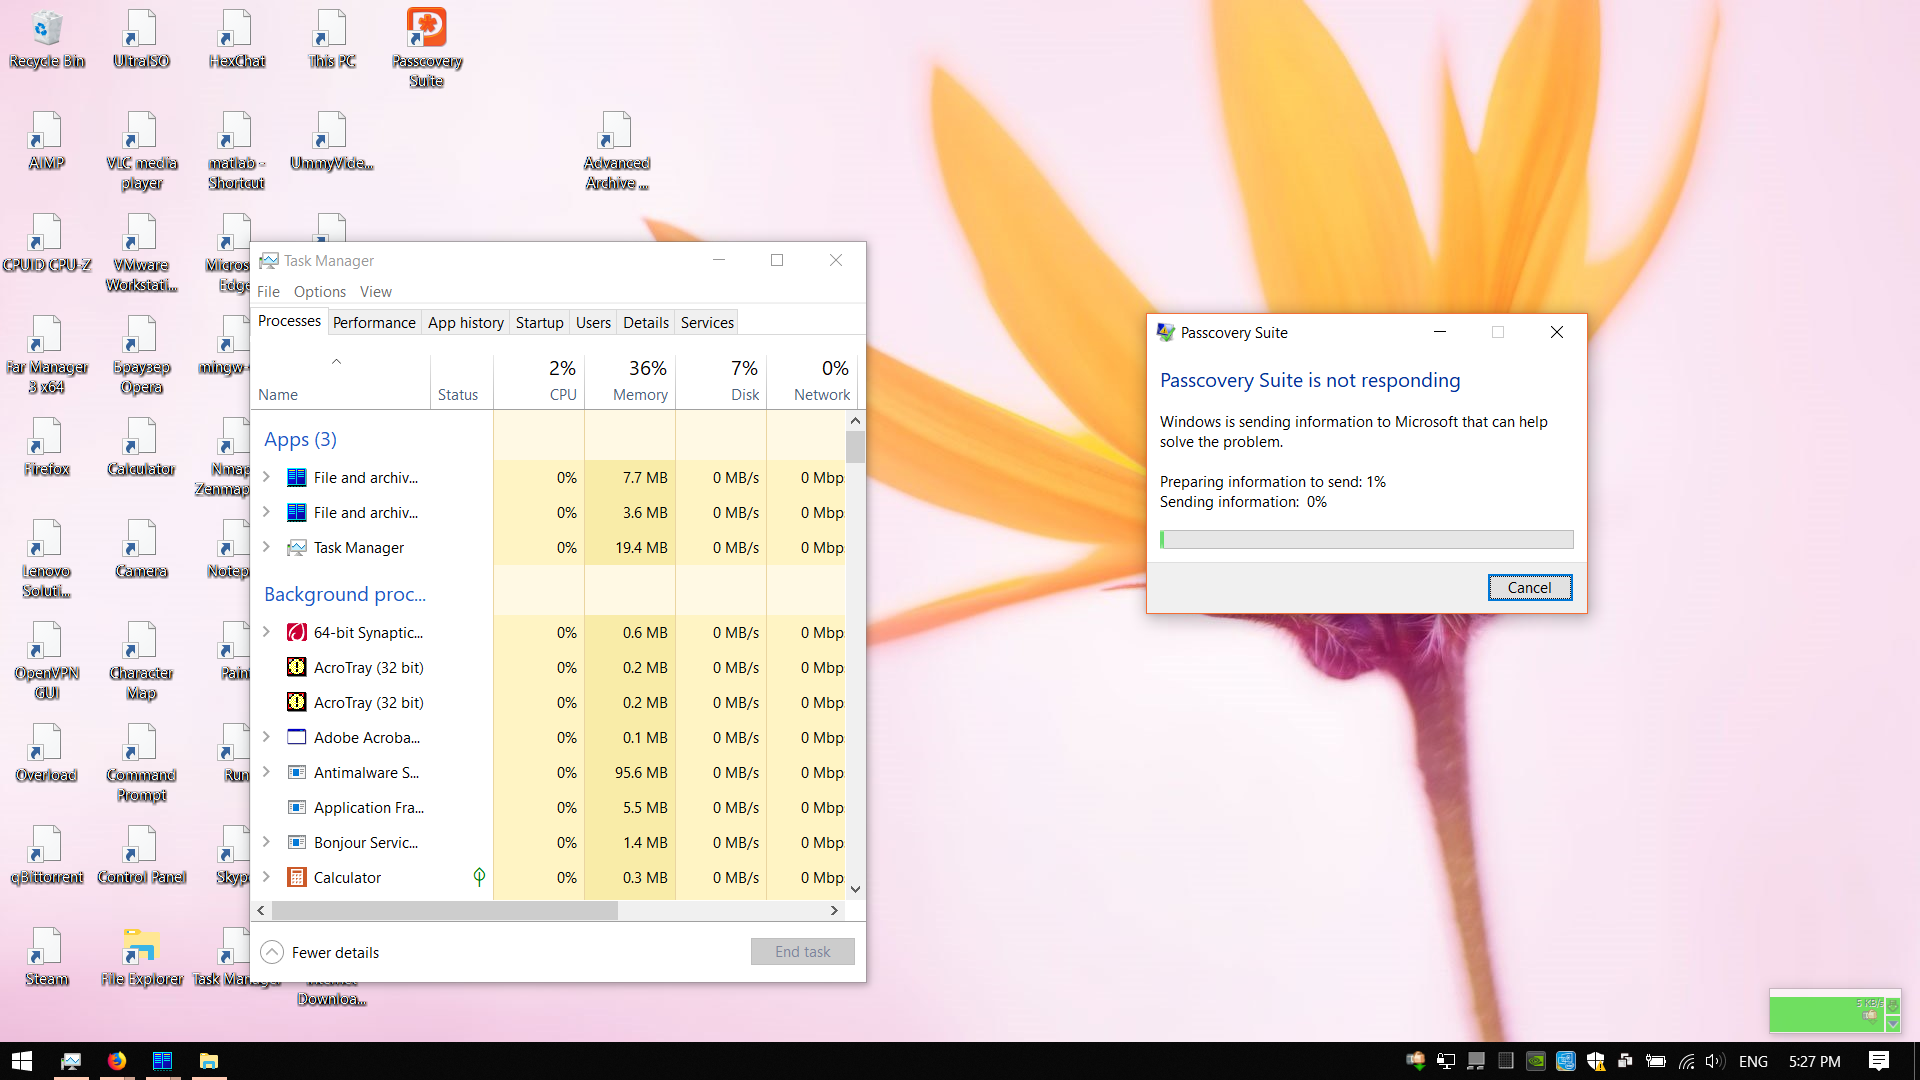Expand the Task Manager process row
This screenshot has height=1080, width=1920.
266,547
